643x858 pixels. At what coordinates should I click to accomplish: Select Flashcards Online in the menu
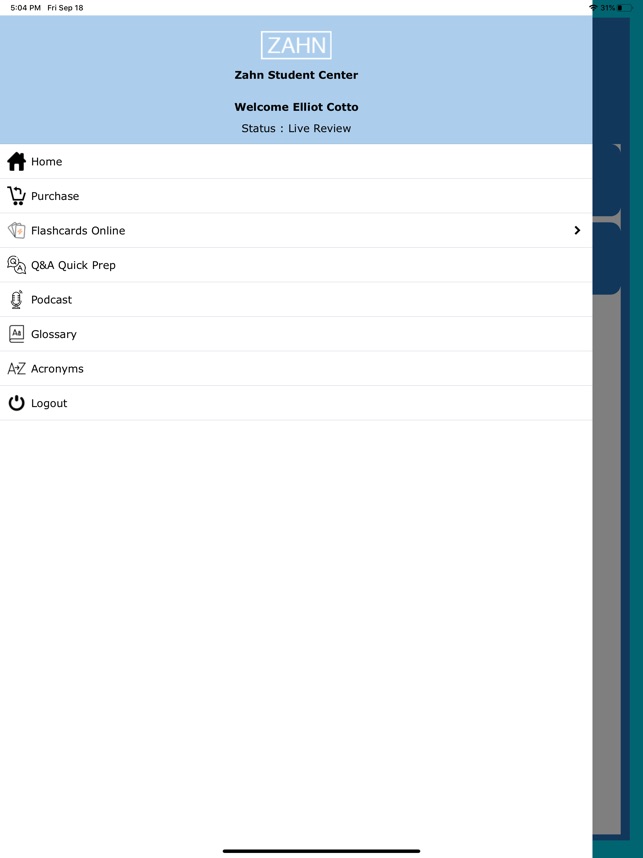point(296,230)
